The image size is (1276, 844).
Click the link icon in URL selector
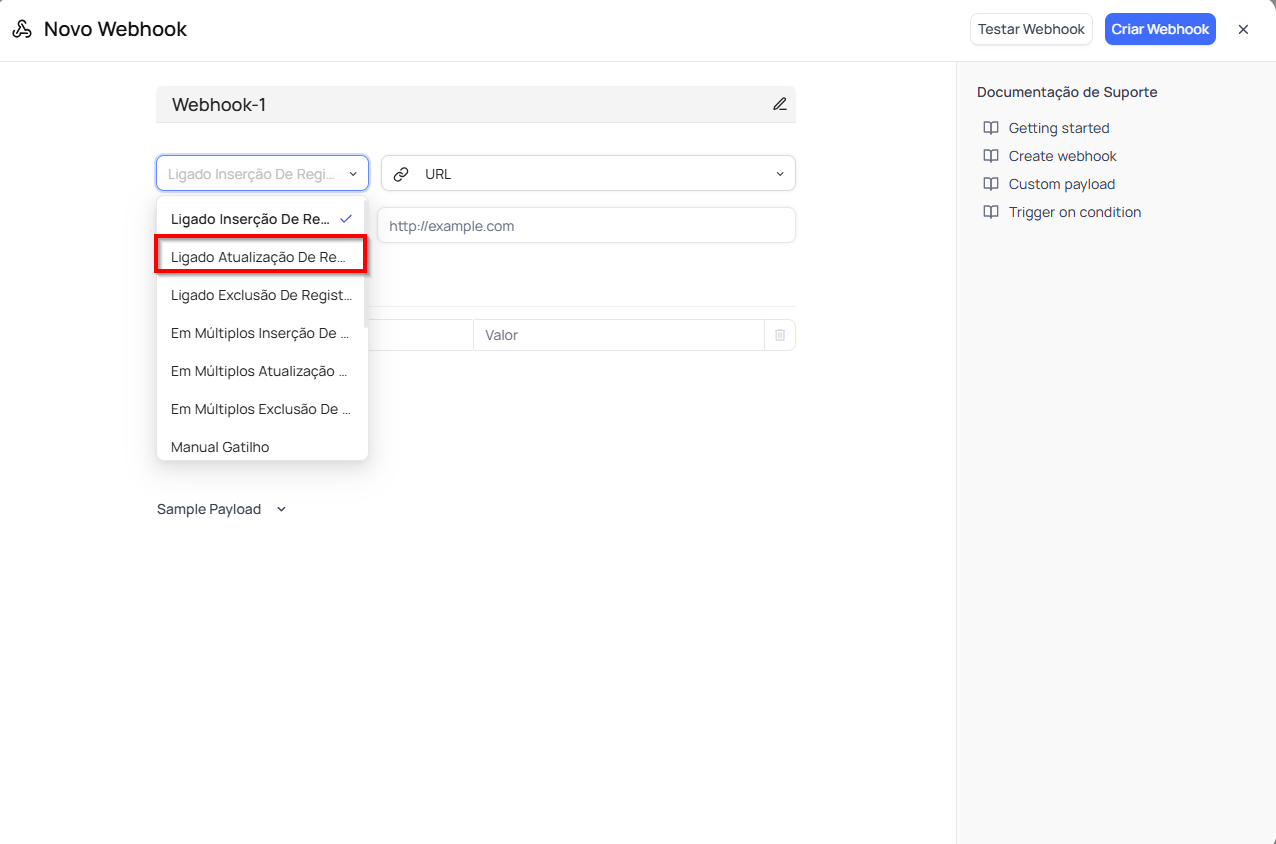(401, 174)
